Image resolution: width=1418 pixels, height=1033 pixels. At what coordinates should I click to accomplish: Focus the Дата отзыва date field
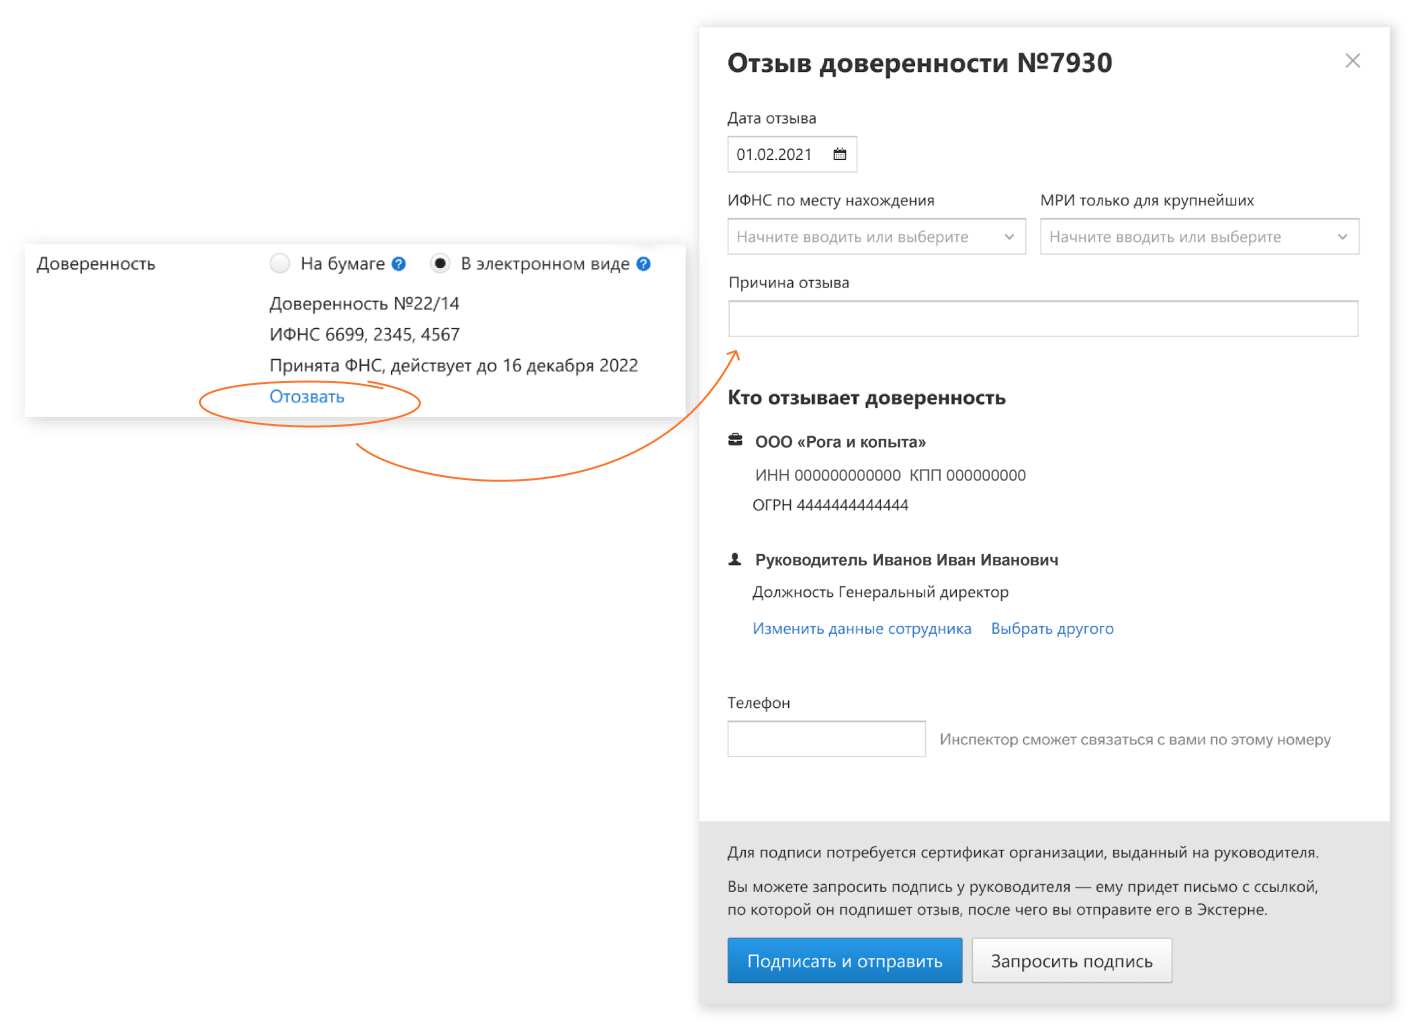[792, 154]
